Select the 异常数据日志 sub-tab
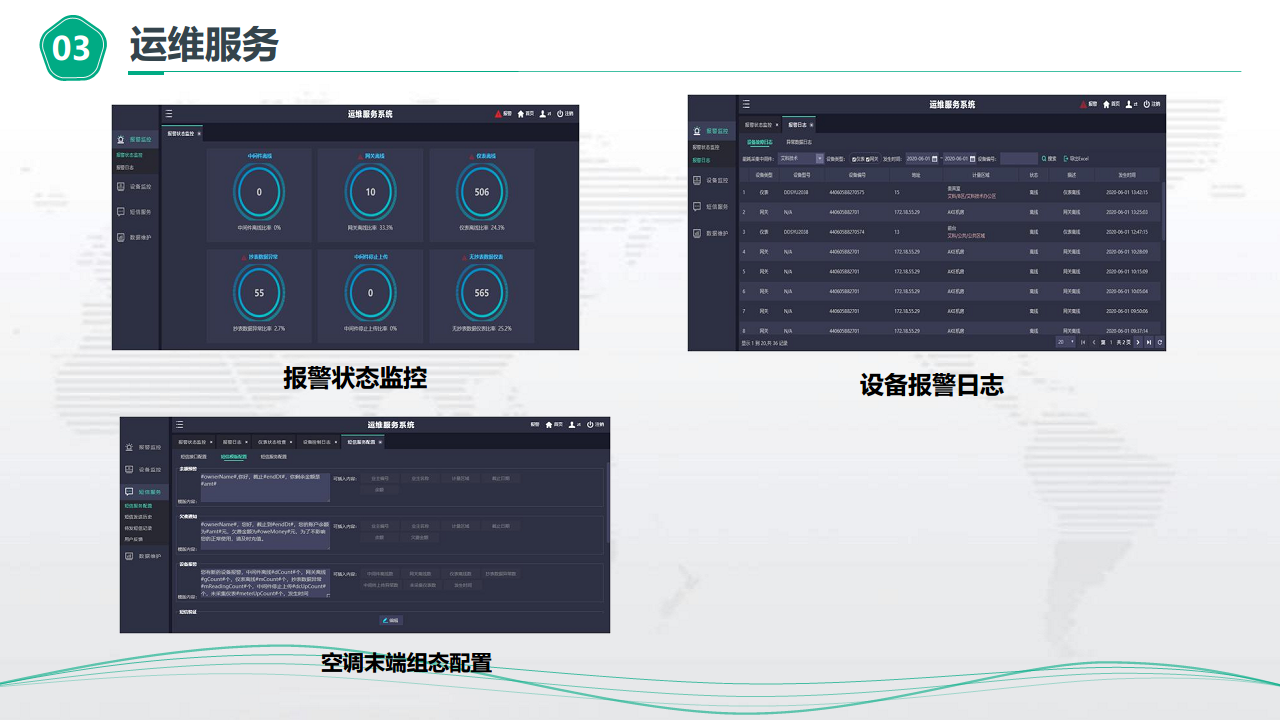The image size is (1280, 720). pyautogui.click(x=799, y=142)
